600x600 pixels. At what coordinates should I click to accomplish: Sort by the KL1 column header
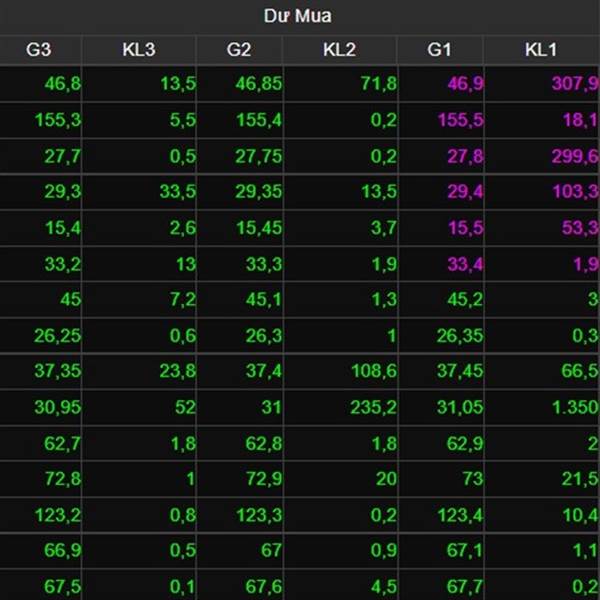(541, 50)
